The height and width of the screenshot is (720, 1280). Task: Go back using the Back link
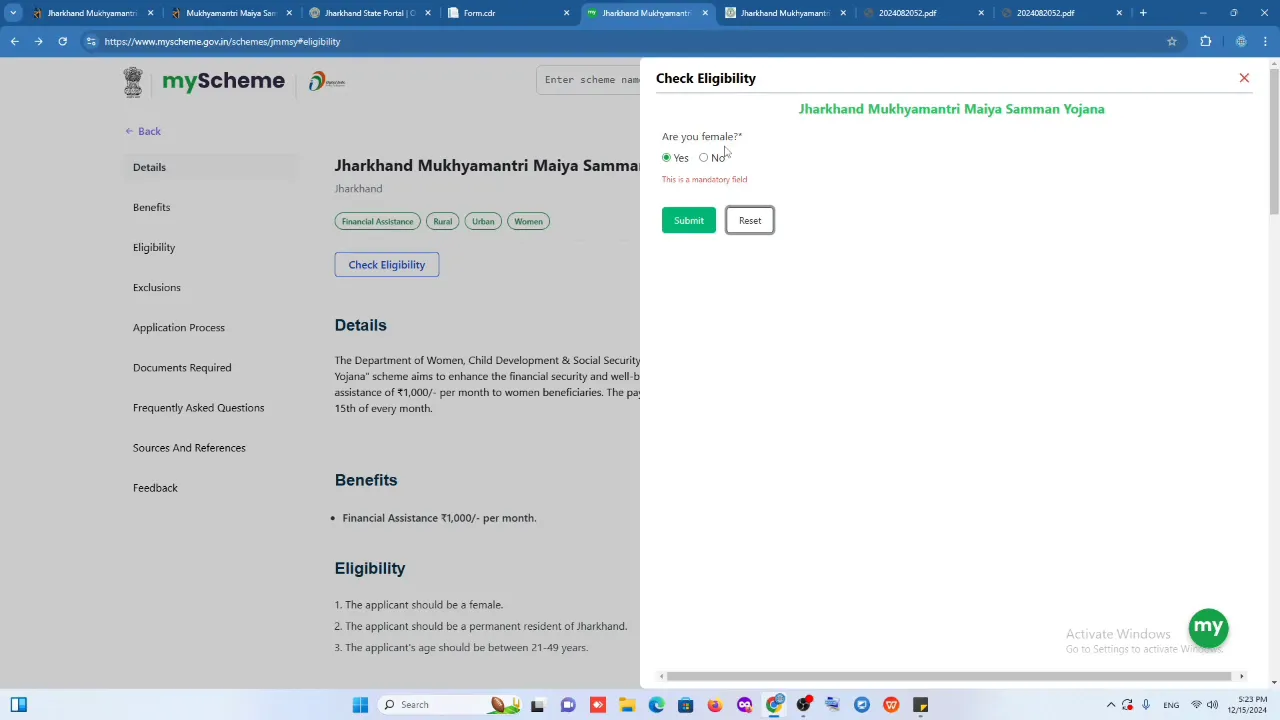coord(143,131)
